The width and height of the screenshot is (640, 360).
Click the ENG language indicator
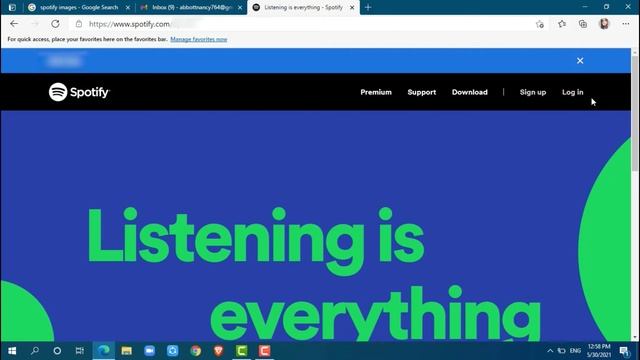coord(575,351)
